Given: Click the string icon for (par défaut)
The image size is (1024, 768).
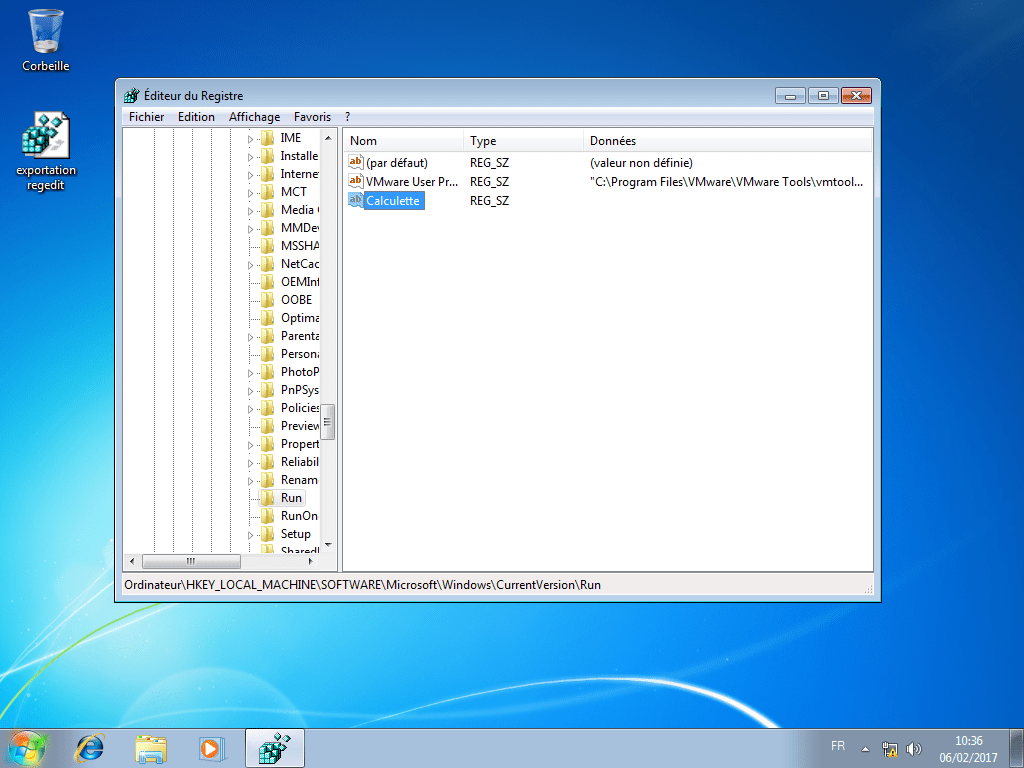Looking at the screenshot, I should coord(355,162).
